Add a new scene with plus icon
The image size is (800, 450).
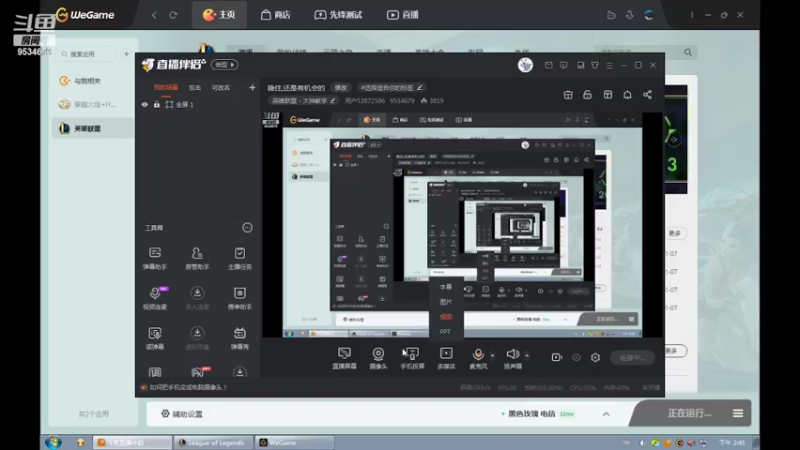pyautogui.click(x=252, y=88)
